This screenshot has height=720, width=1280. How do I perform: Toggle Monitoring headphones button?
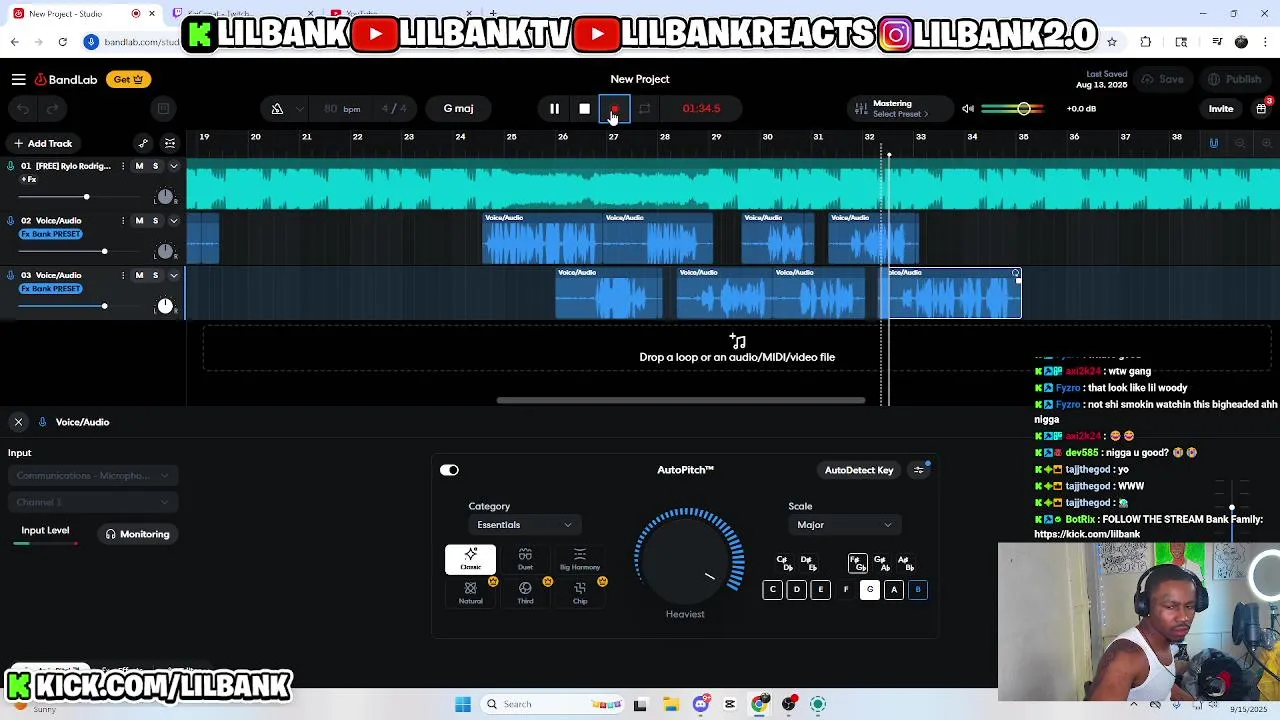138,534
